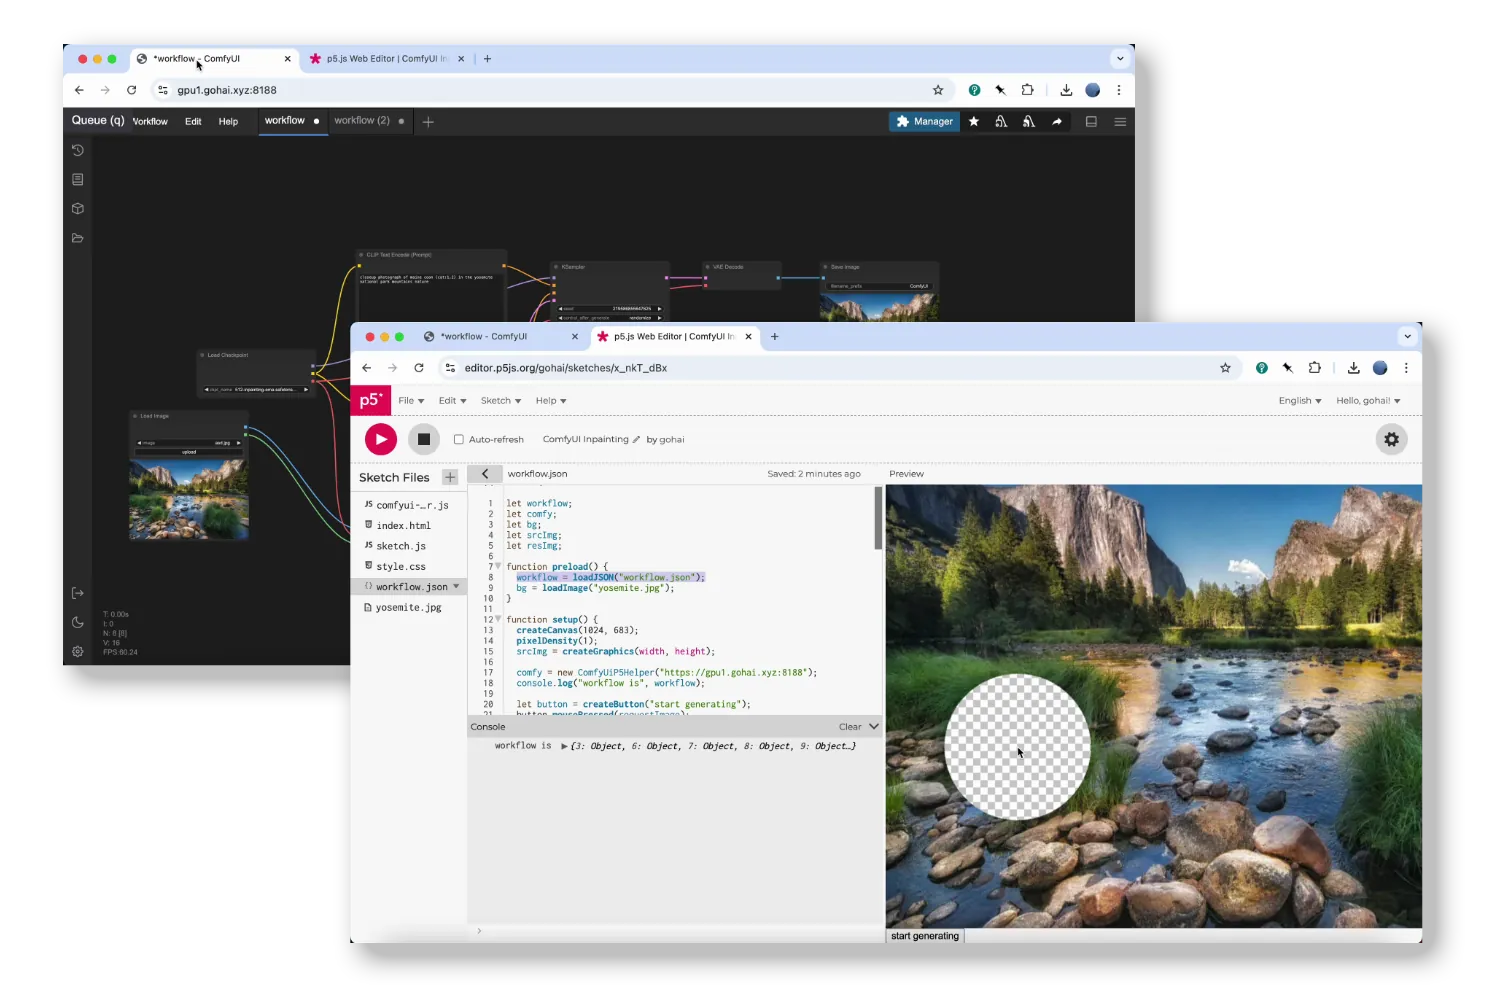Open comfyui-...r.js in Sketch Files
This screenshot has width=1500, height=1000.
tap(412, 505)
